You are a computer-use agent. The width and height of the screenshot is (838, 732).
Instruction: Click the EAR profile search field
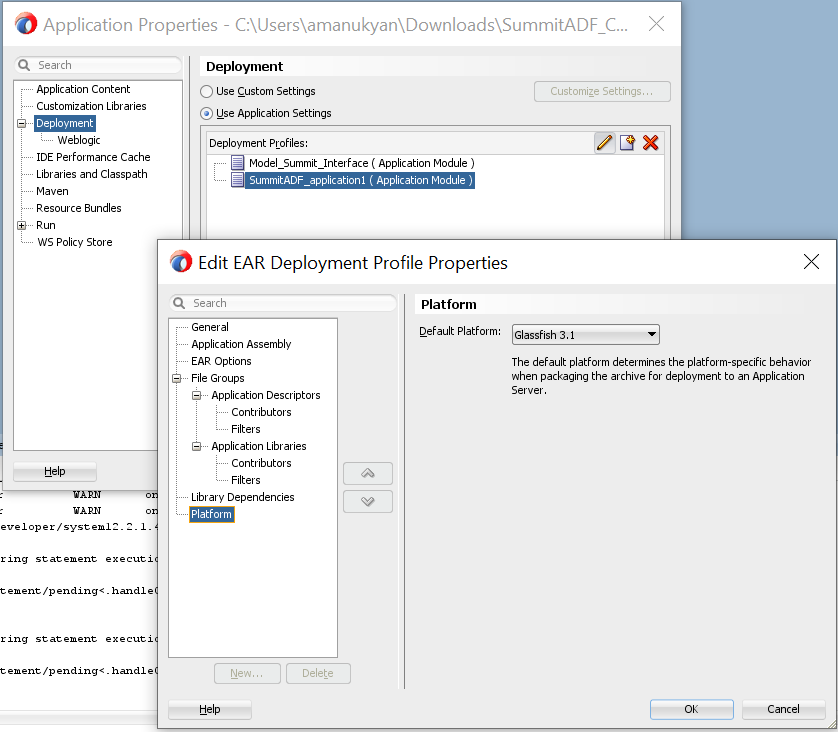tap(283, 303)
